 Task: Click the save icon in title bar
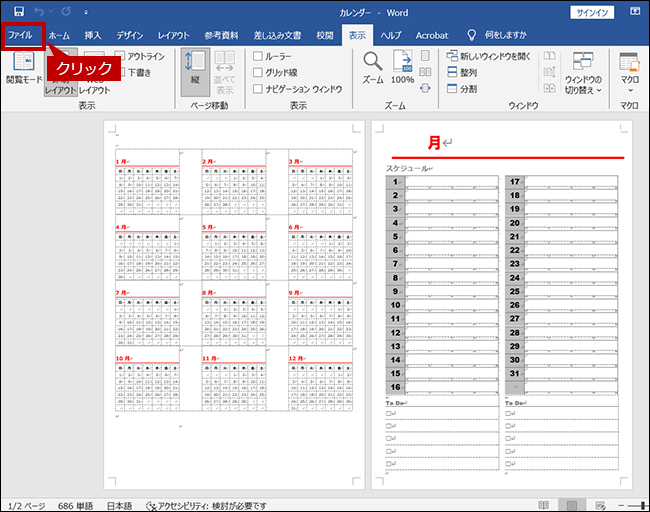pos(18,12)
